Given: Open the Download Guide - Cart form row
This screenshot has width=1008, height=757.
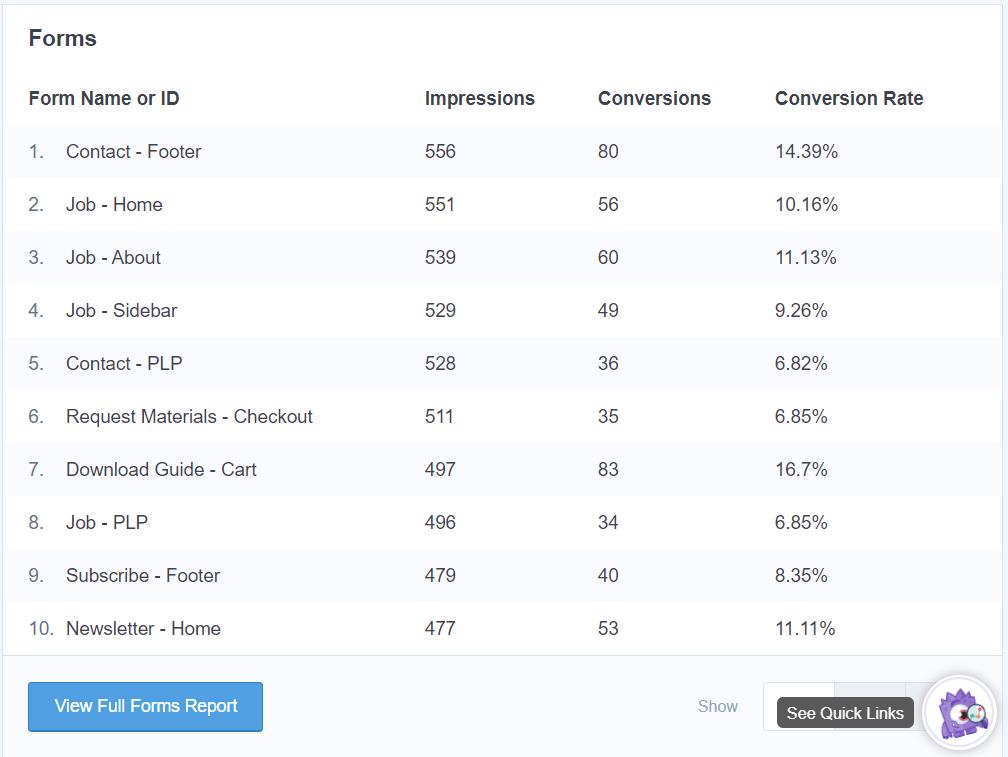Looking at the screenshot, I should point(161,469).
